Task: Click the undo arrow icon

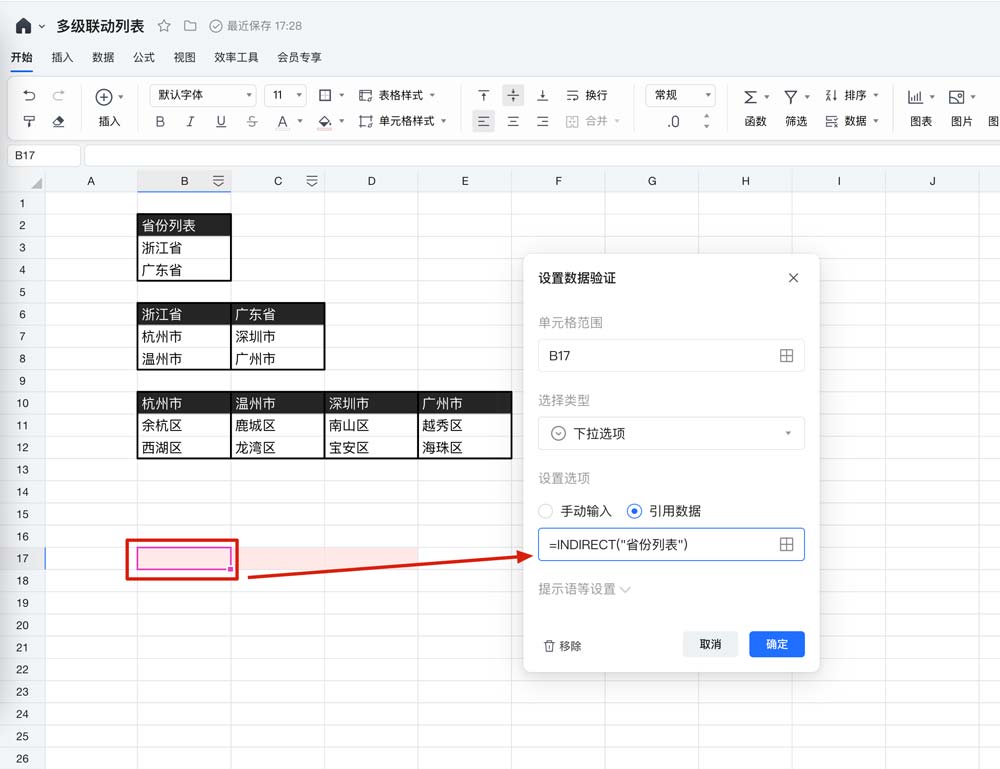Action: [x=29, y=96]
